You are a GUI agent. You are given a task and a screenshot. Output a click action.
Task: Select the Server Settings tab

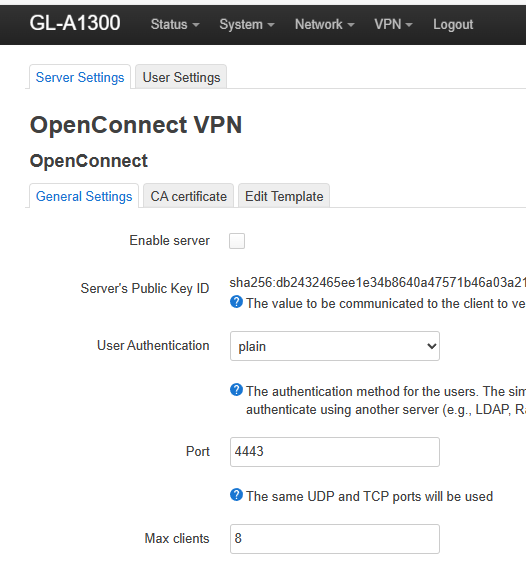[x=80, y=77]
